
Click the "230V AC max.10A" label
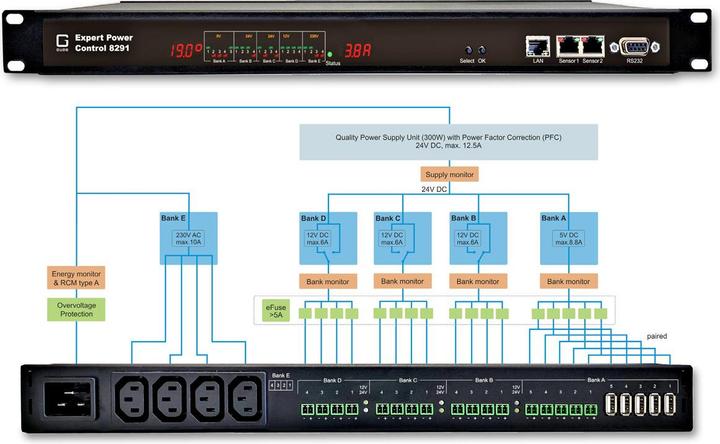[189, 238]
